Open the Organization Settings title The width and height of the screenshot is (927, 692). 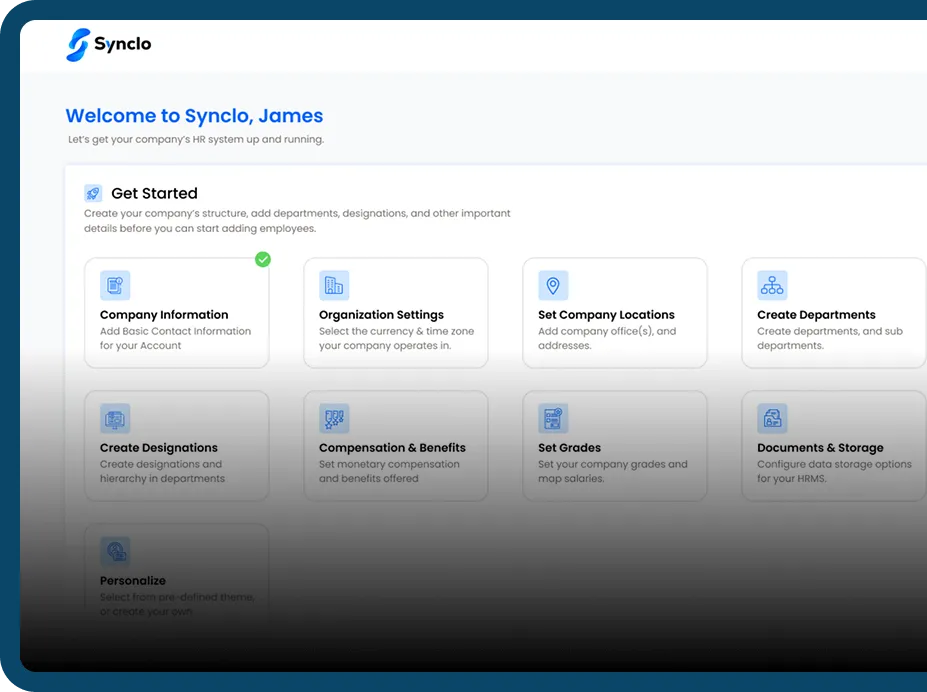tap(381, 315)
